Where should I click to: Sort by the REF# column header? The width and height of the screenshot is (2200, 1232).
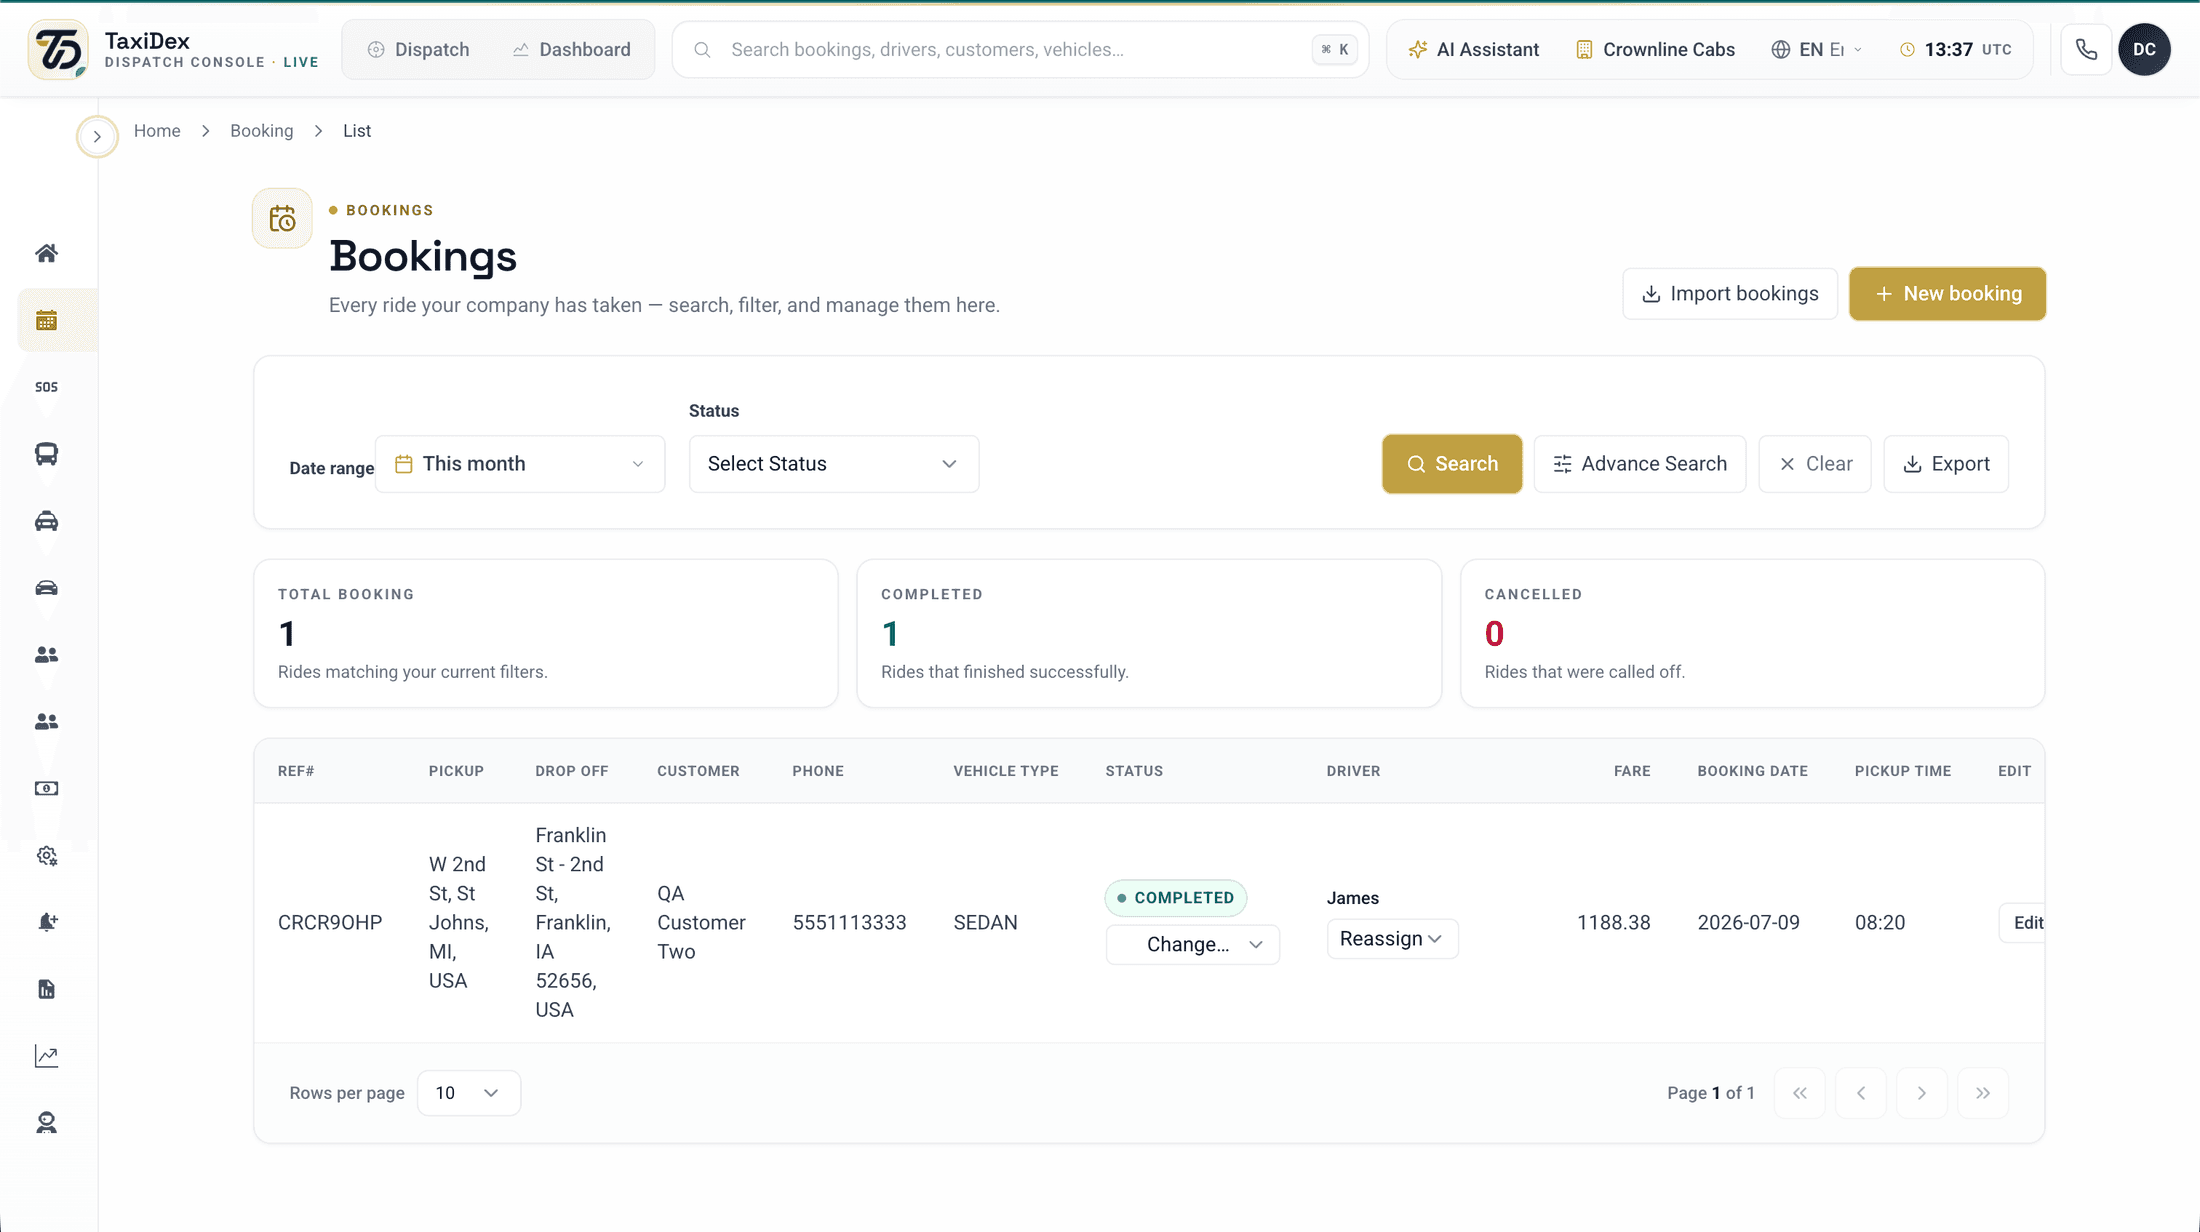tap(296, 771)
